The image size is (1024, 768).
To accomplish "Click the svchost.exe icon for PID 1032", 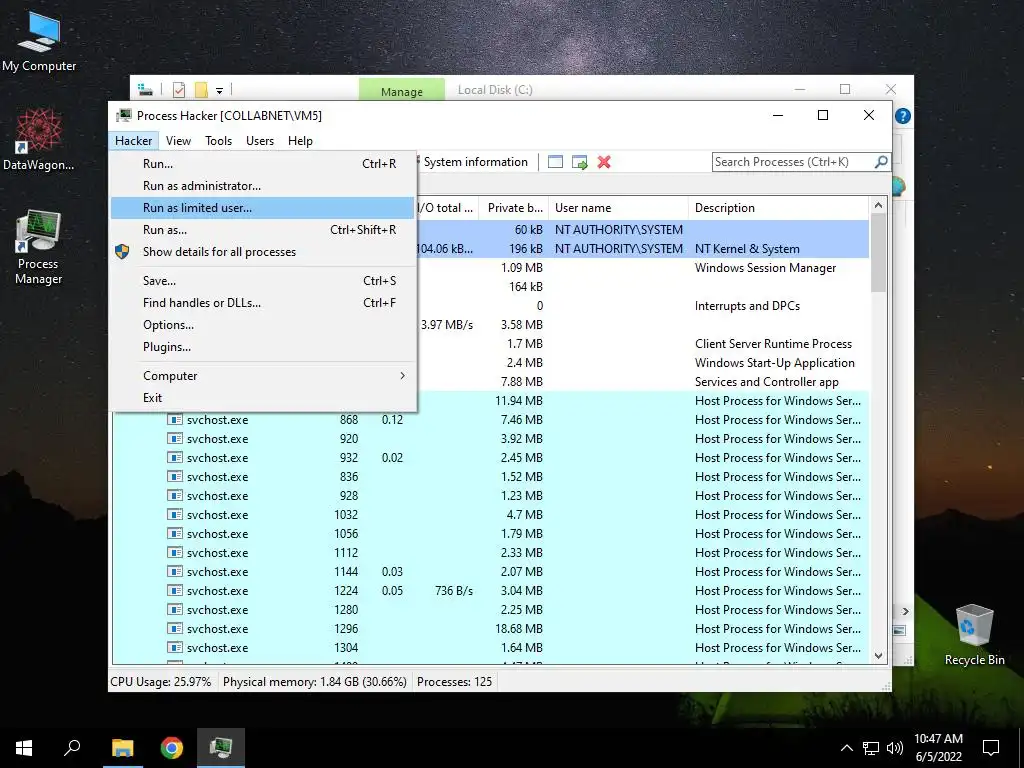I will 174,515.
